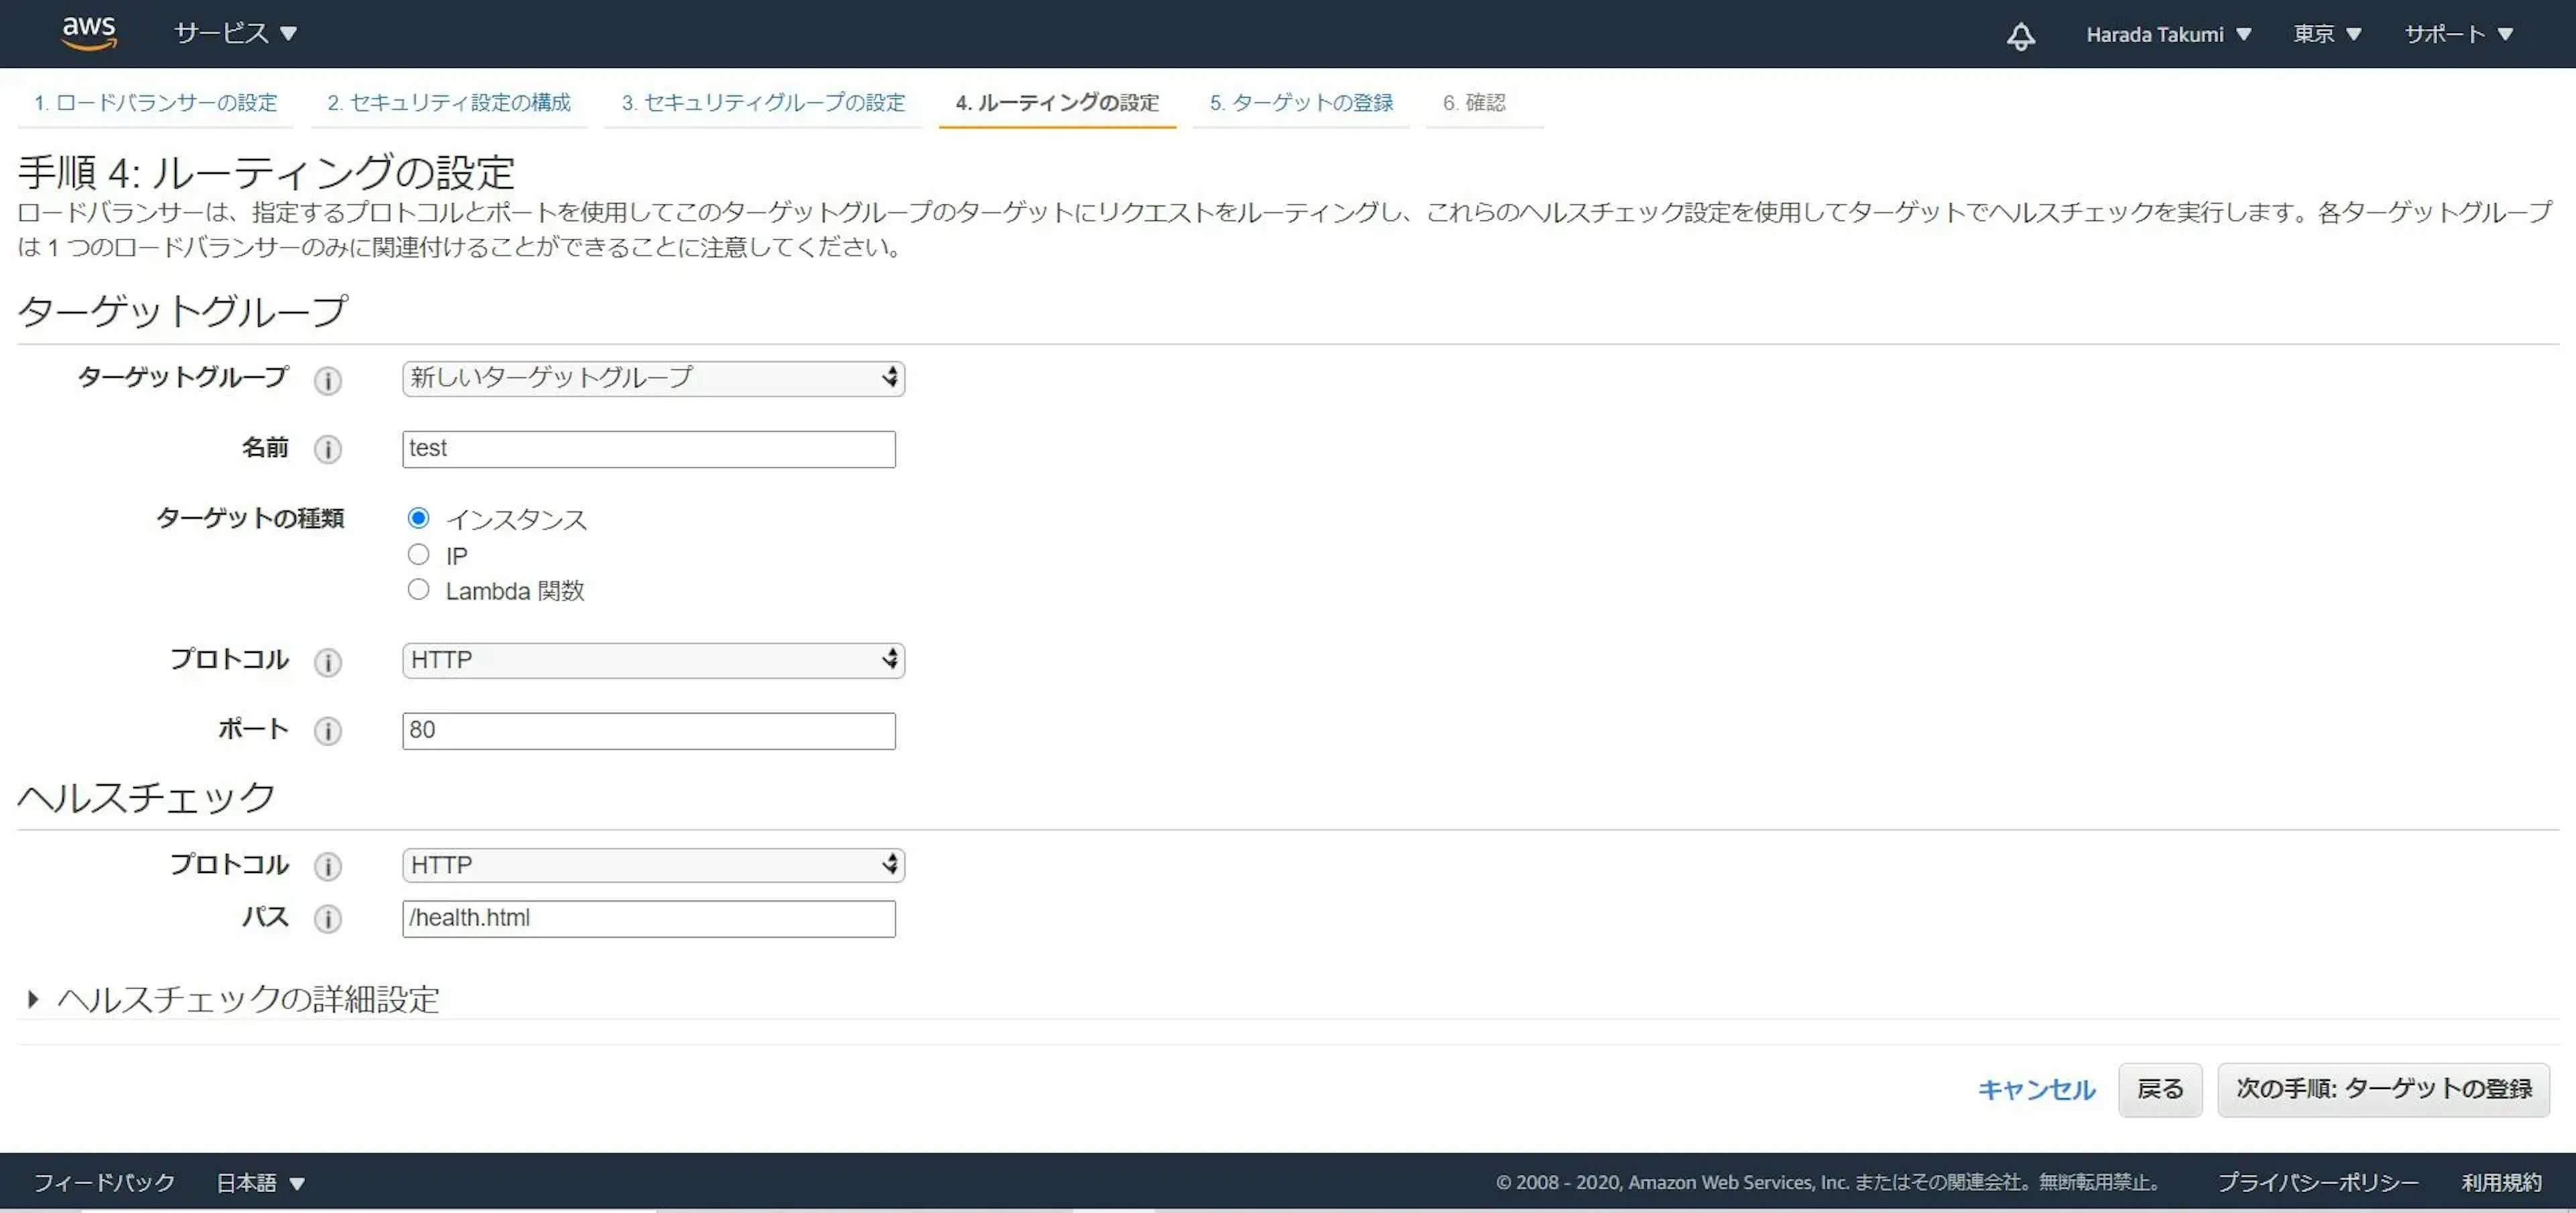Click the AWS logo home icon
Image resolution: width=2576 pixels, height=1213 pixels.
tap(89, 33)
